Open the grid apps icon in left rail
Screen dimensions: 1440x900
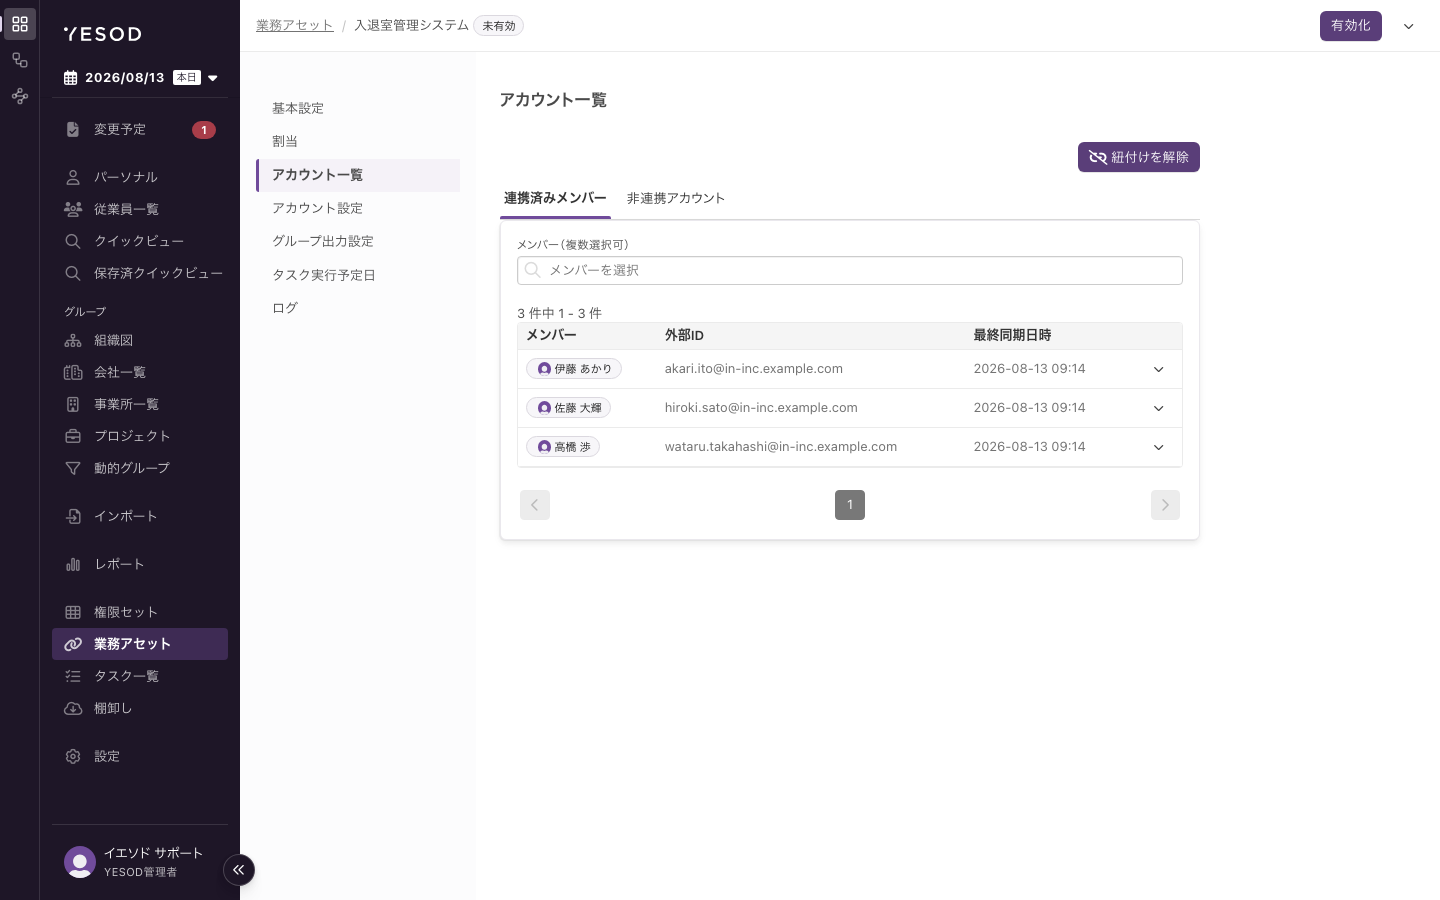pyautogui.click(x=20, y=24)
